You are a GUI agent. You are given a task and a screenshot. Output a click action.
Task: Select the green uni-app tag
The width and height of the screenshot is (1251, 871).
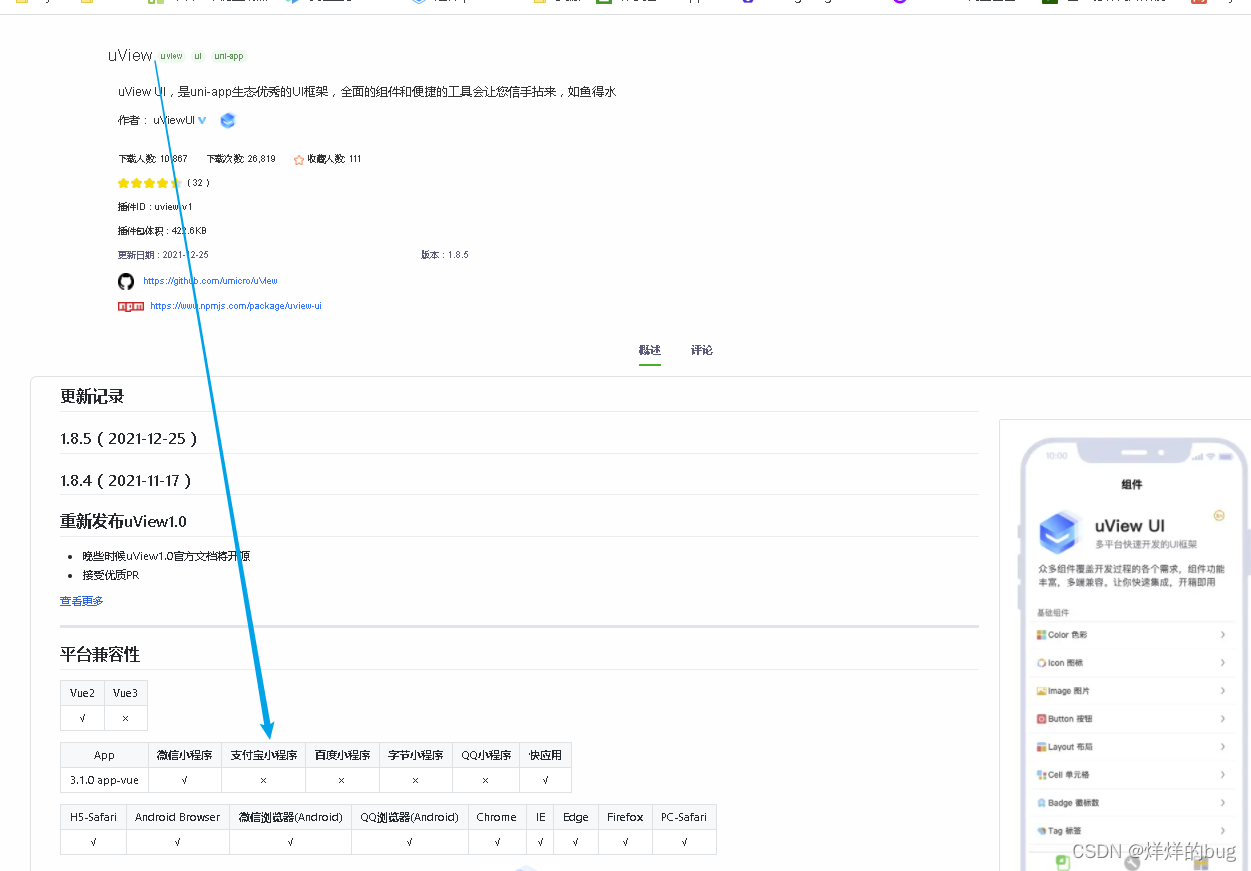(x=229, y=56)
